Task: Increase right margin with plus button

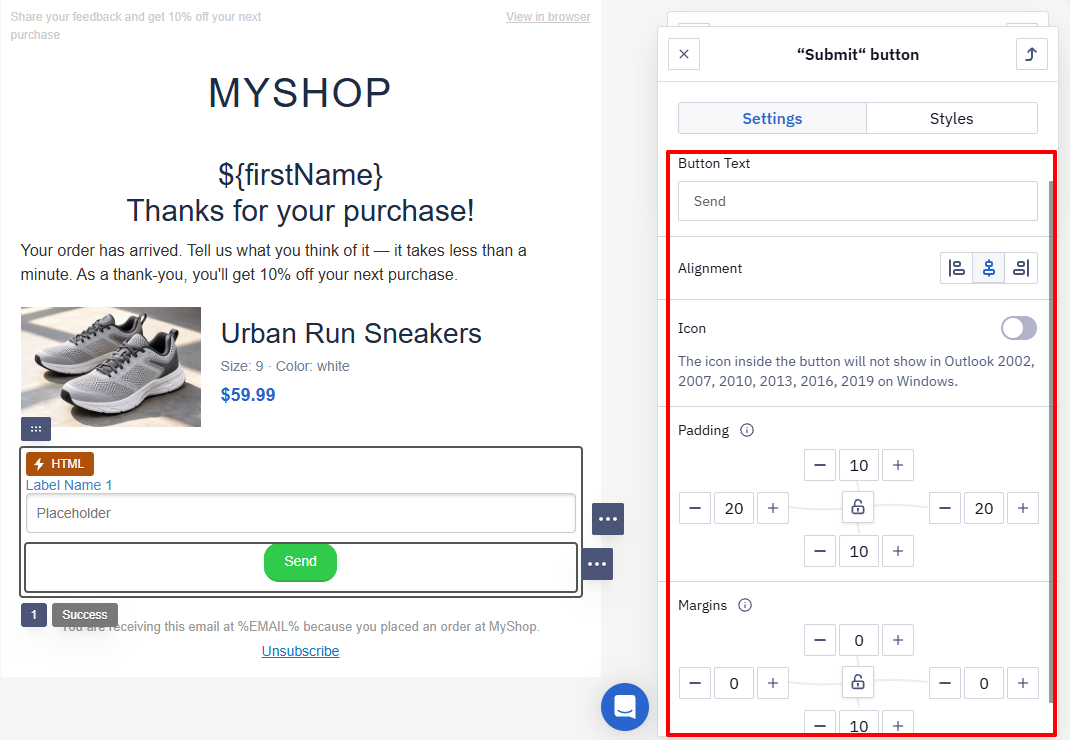Action: (x=1023, y=683)
